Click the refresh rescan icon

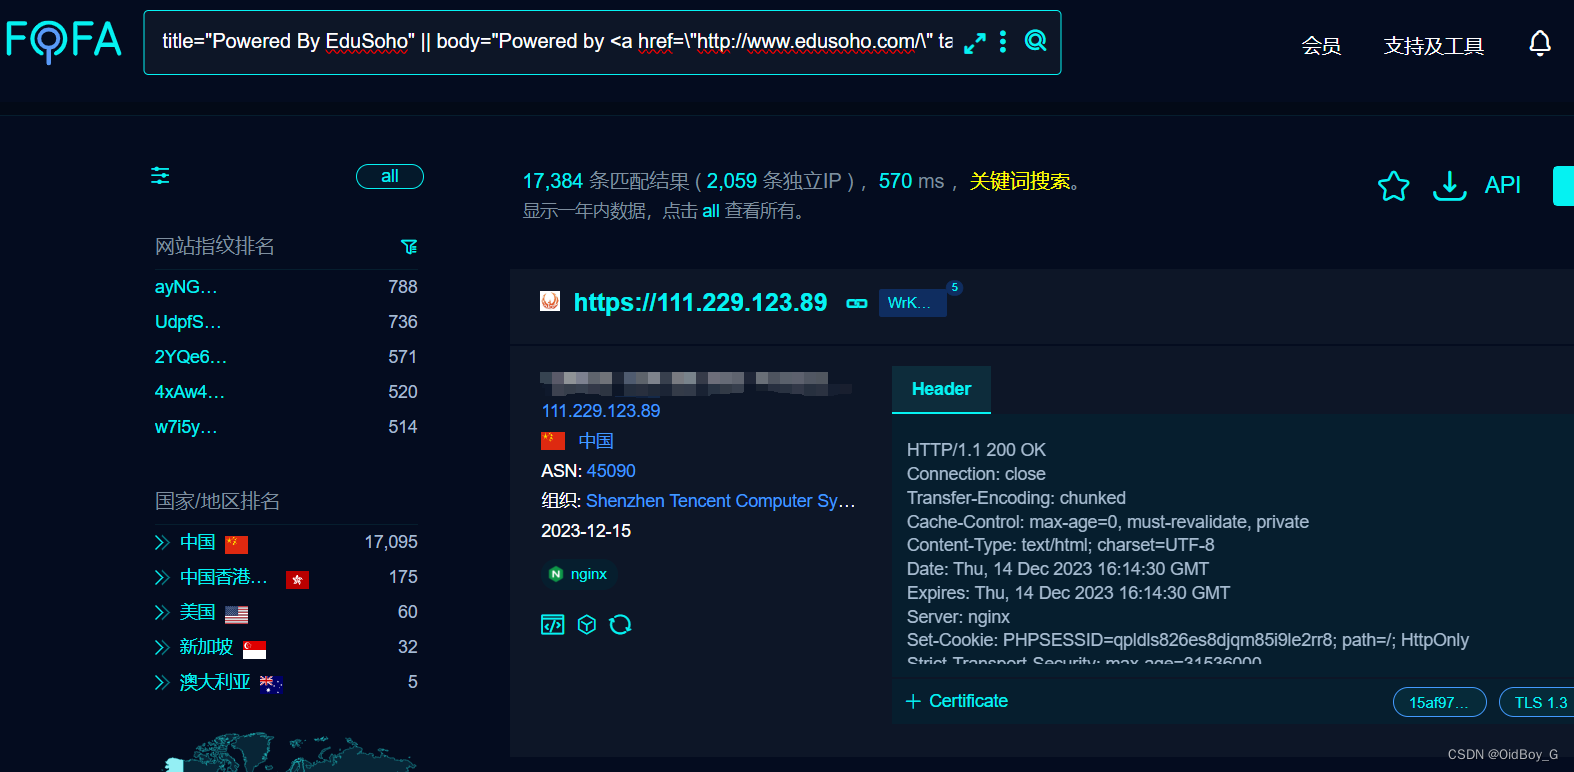point(620,625)
